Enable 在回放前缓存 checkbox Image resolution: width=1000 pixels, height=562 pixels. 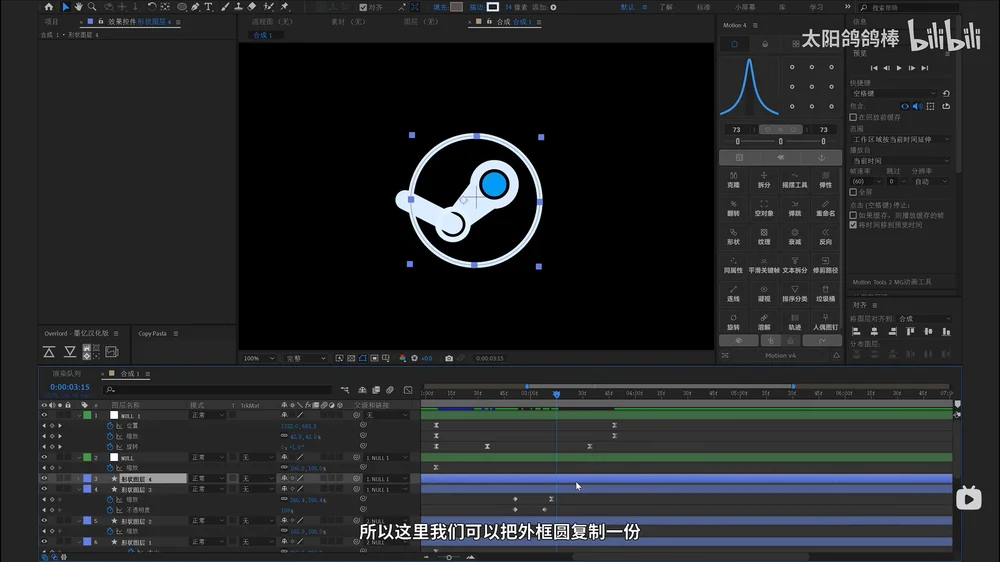(853, 117)
